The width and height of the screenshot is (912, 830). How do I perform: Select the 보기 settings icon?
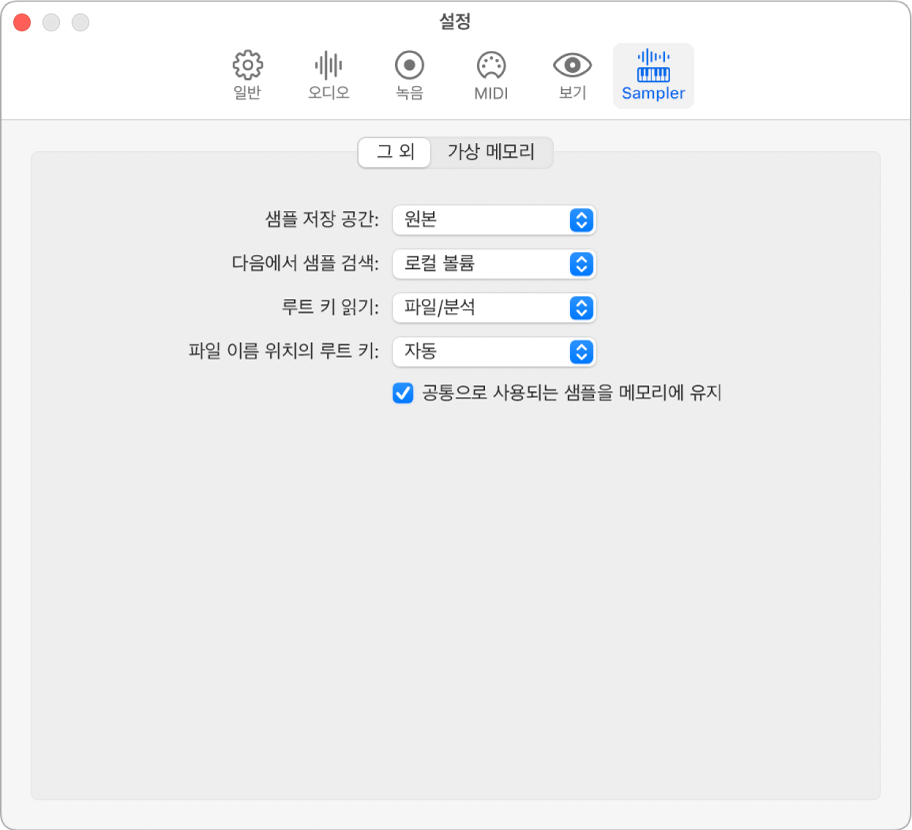tap(571, 75)
